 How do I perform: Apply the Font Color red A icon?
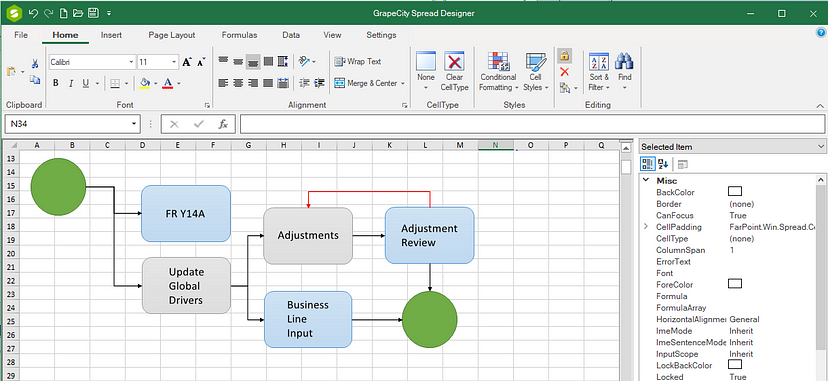click(x=168, y=83)
